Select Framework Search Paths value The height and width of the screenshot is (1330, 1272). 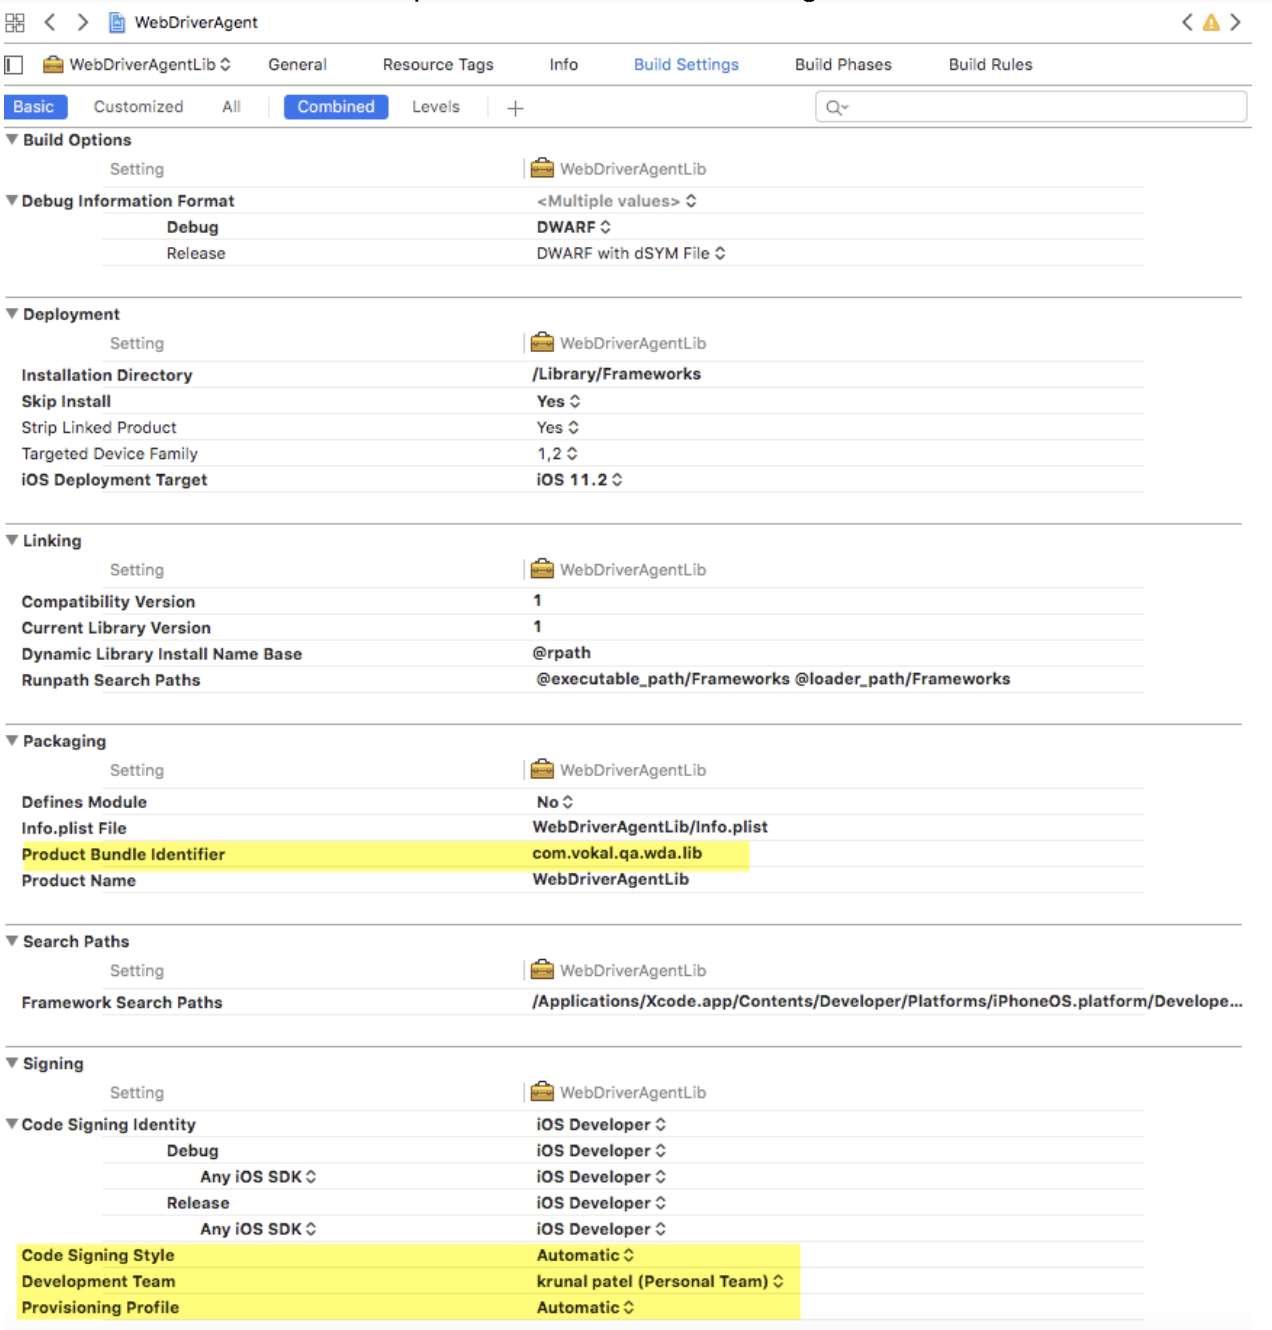[x=887, y=1001]
